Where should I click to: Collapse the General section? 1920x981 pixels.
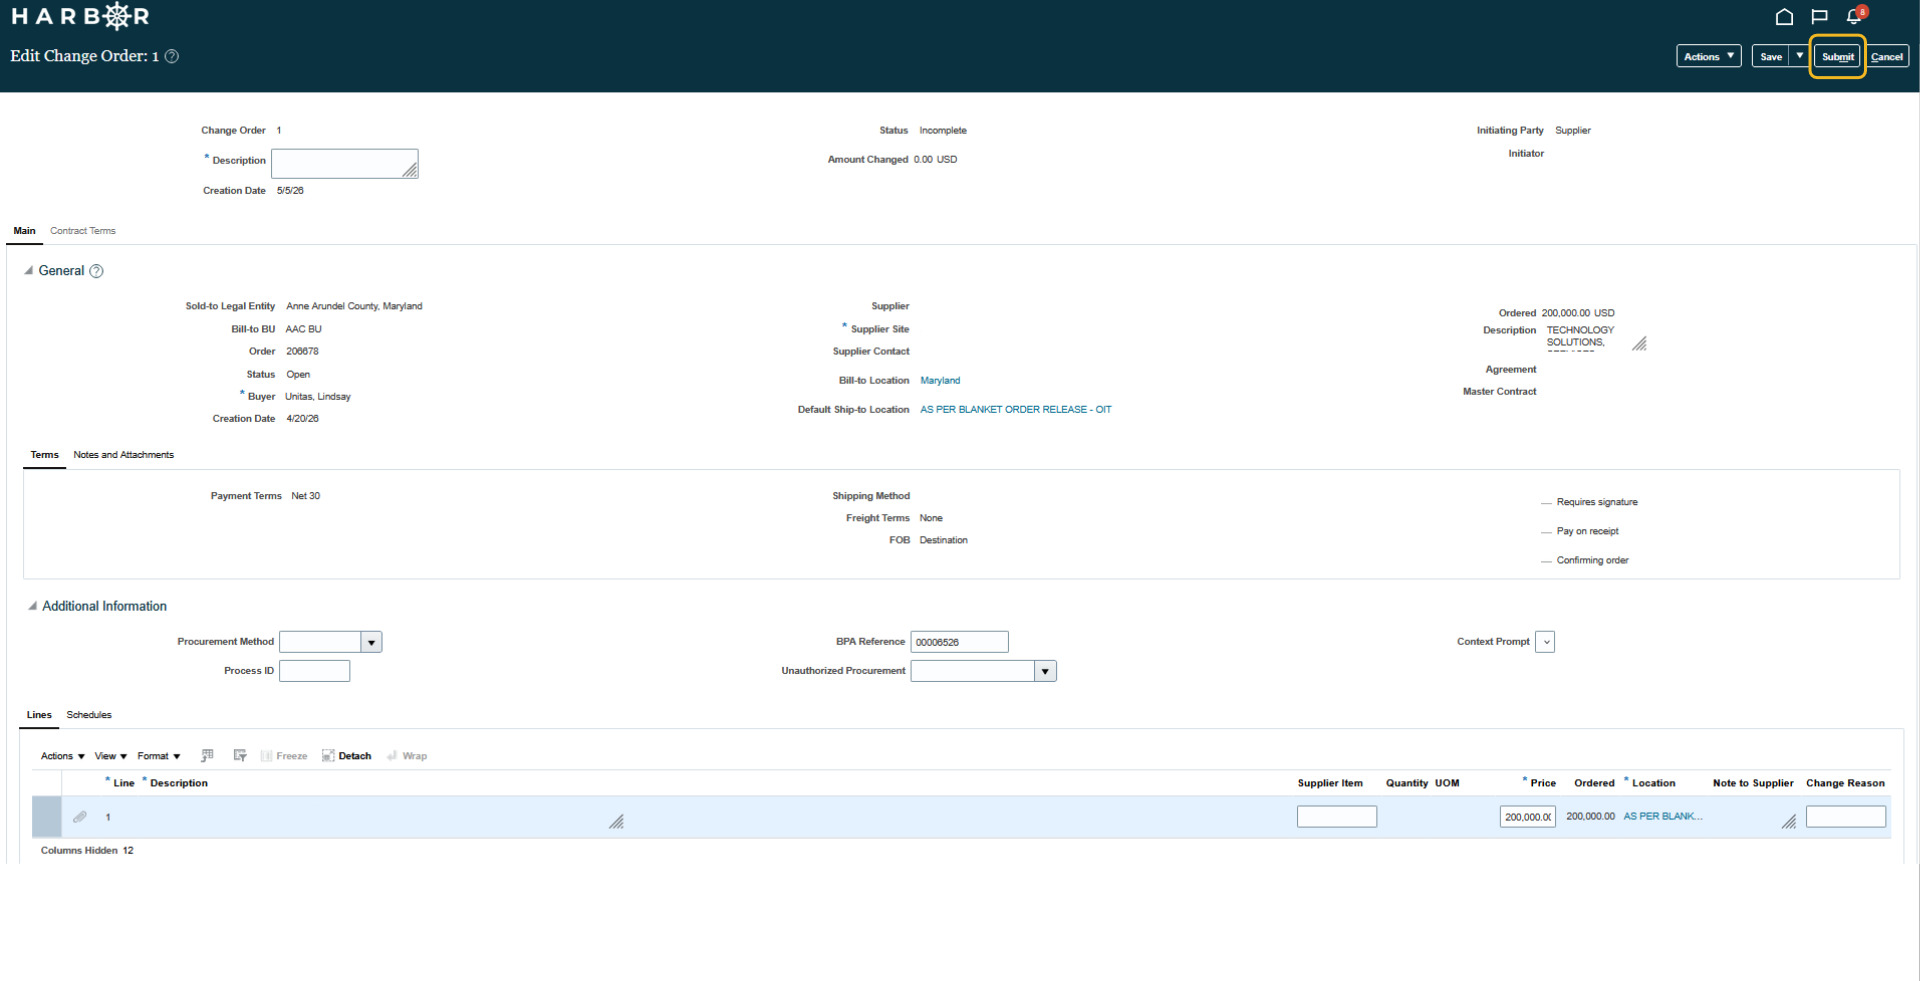point(29,271)
